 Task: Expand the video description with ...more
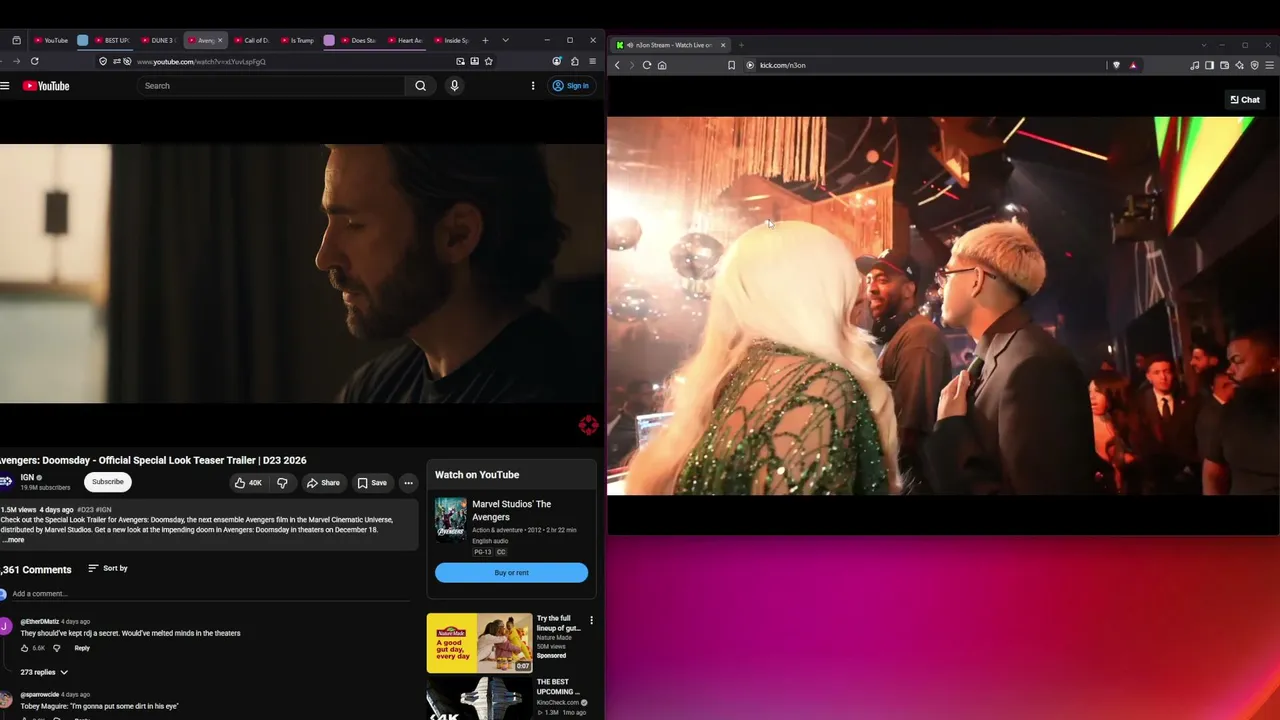[14, 540]
